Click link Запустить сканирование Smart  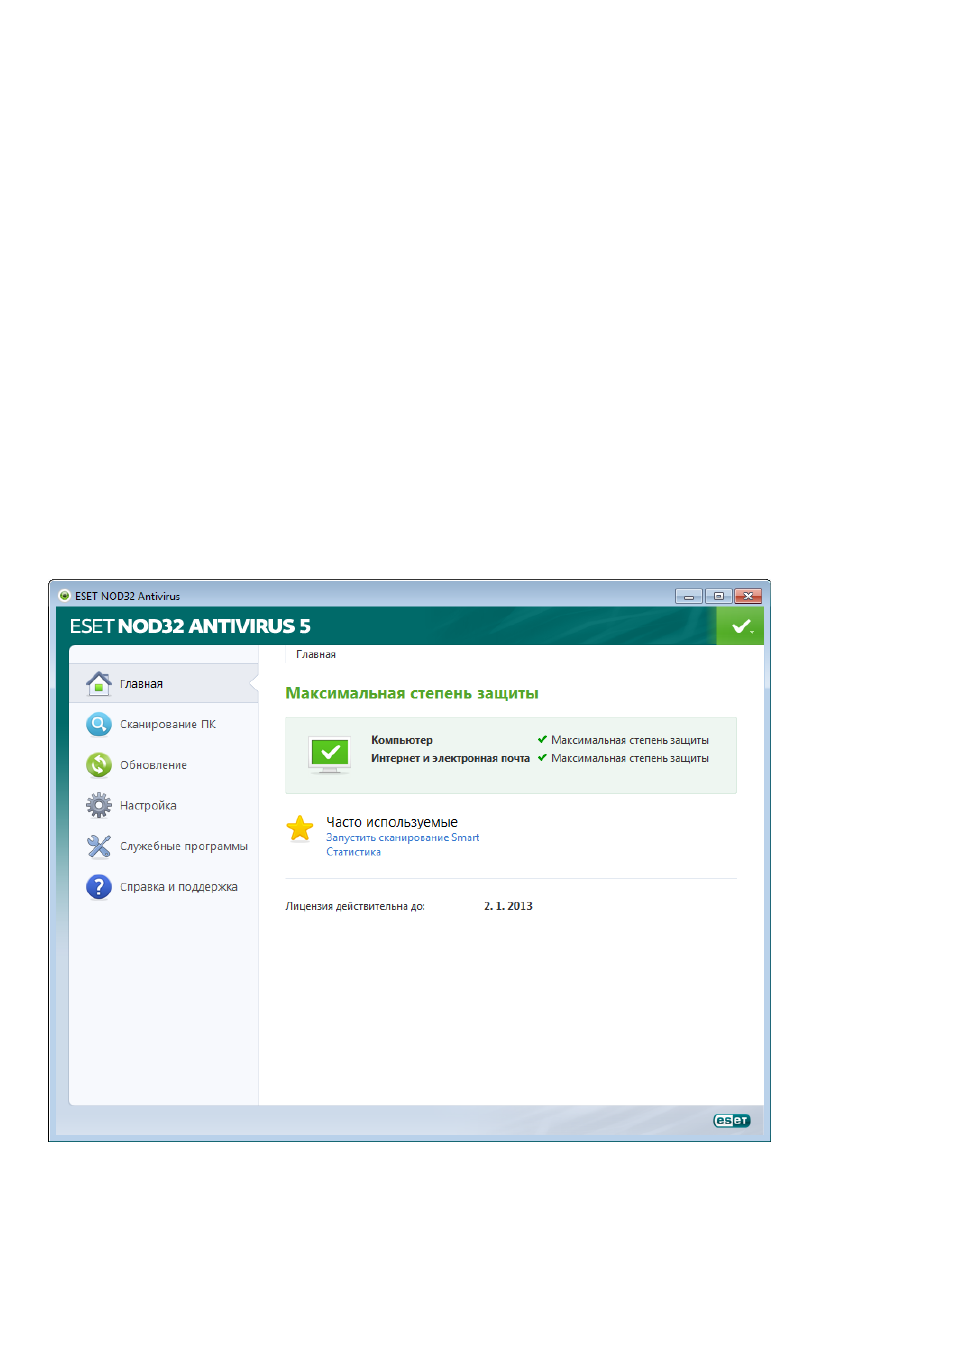402,838
